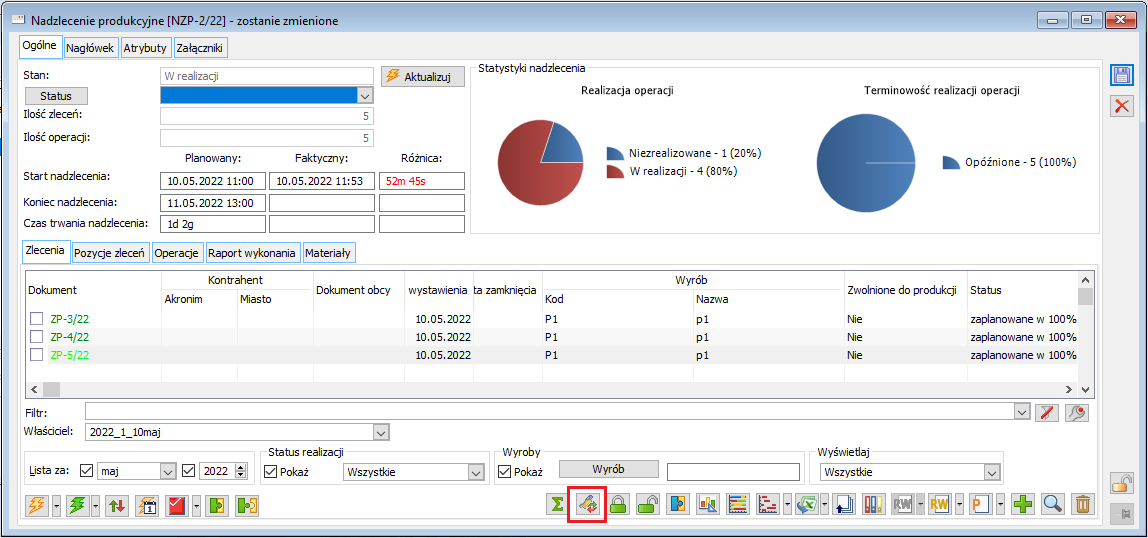Toggle Pokaż in Wyroby group
1148x538 pixels.
[x=503, y=472]
